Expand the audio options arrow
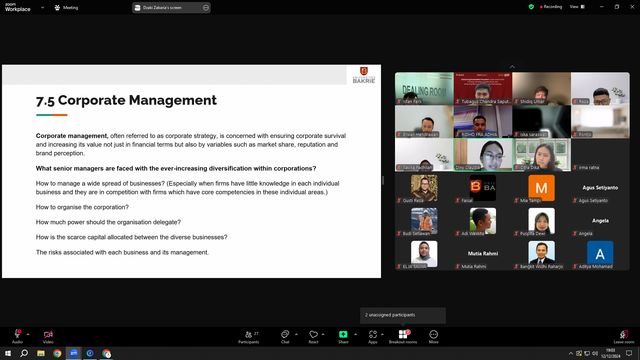This screenshot has height=360, width=640. tap(28, 335)
